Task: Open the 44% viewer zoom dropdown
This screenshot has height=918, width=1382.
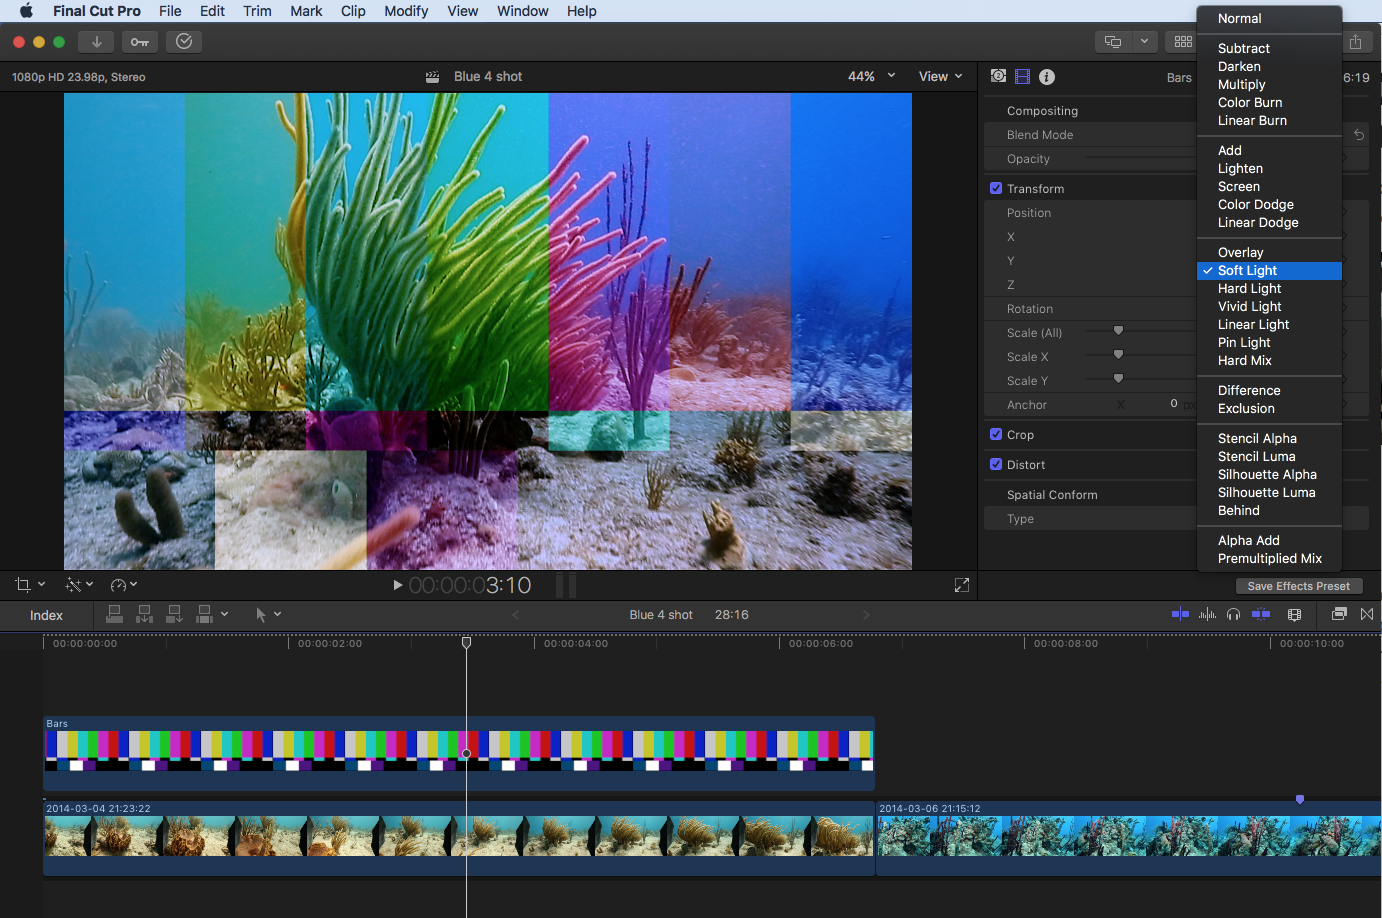Action: tap(872, 76)
